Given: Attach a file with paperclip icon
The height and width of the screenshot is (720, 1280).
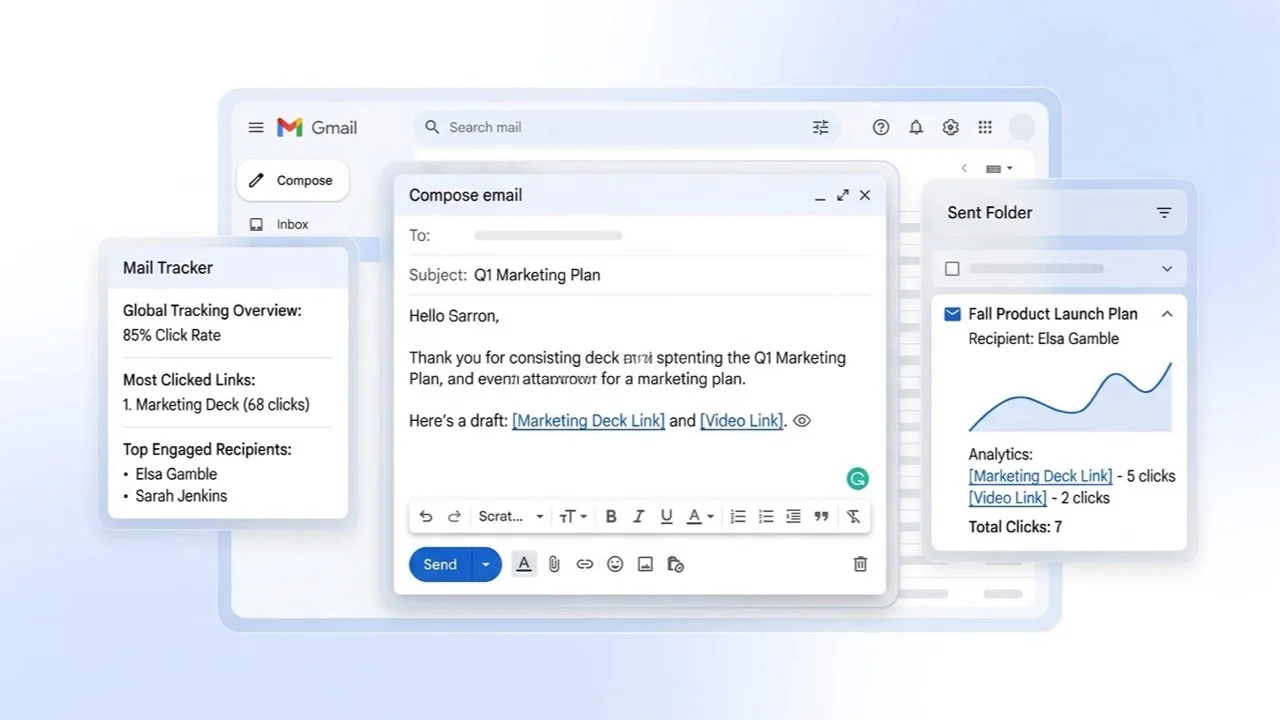Looking at the screenshot, I should click(554, 564).
